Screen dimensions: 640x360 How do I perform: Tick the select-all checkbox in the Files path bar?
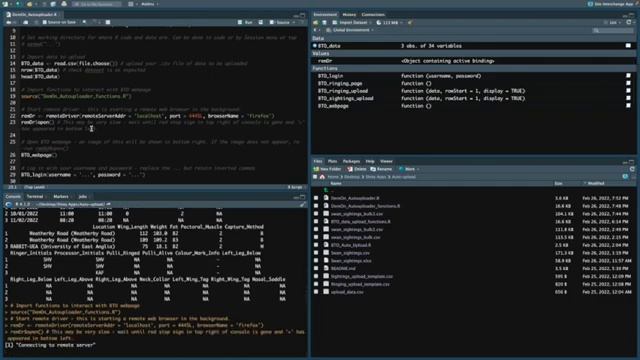pyautogui.click(x=315, y=177)
